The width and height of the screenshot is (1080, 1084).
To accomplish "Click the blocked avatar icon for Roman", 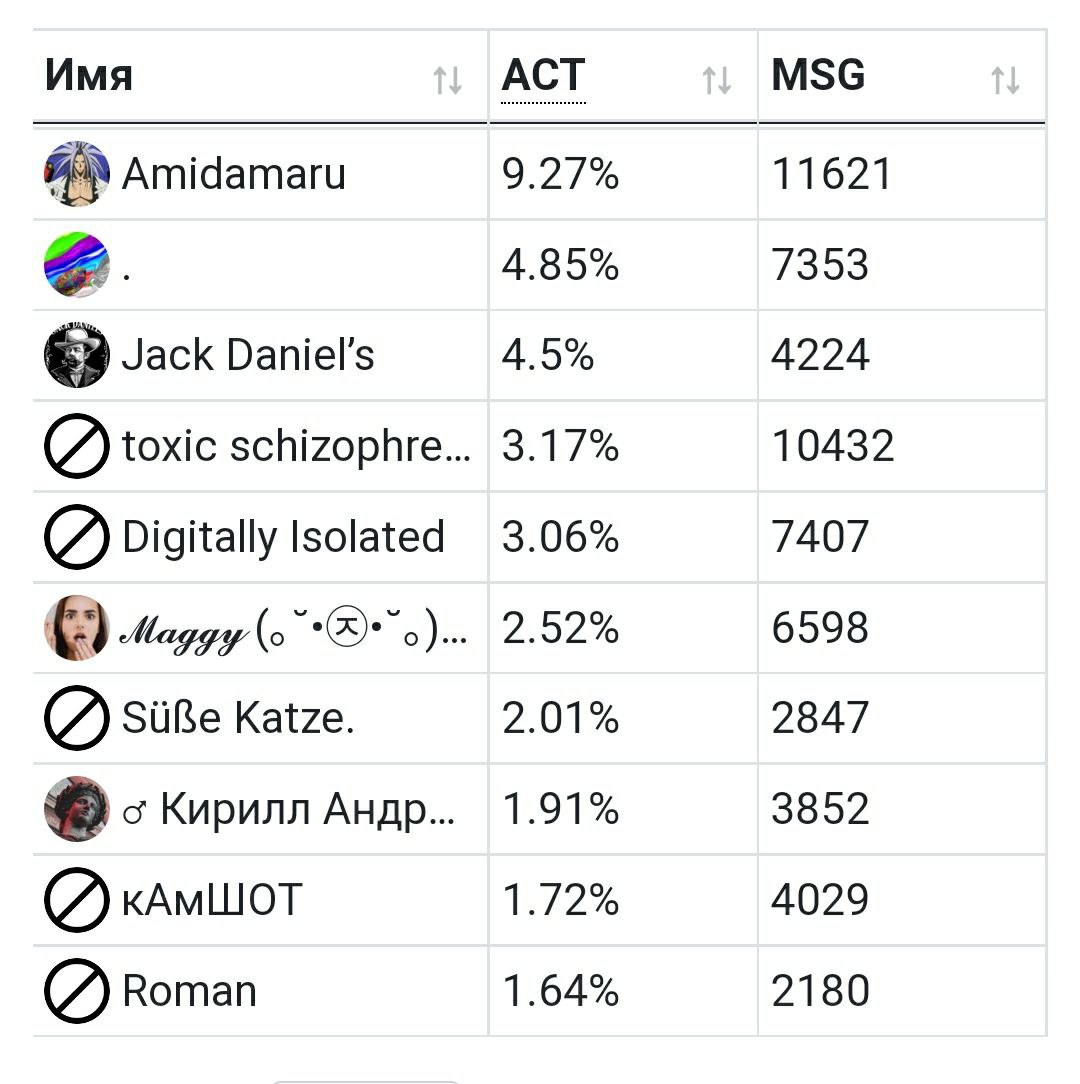I will 77,991.
